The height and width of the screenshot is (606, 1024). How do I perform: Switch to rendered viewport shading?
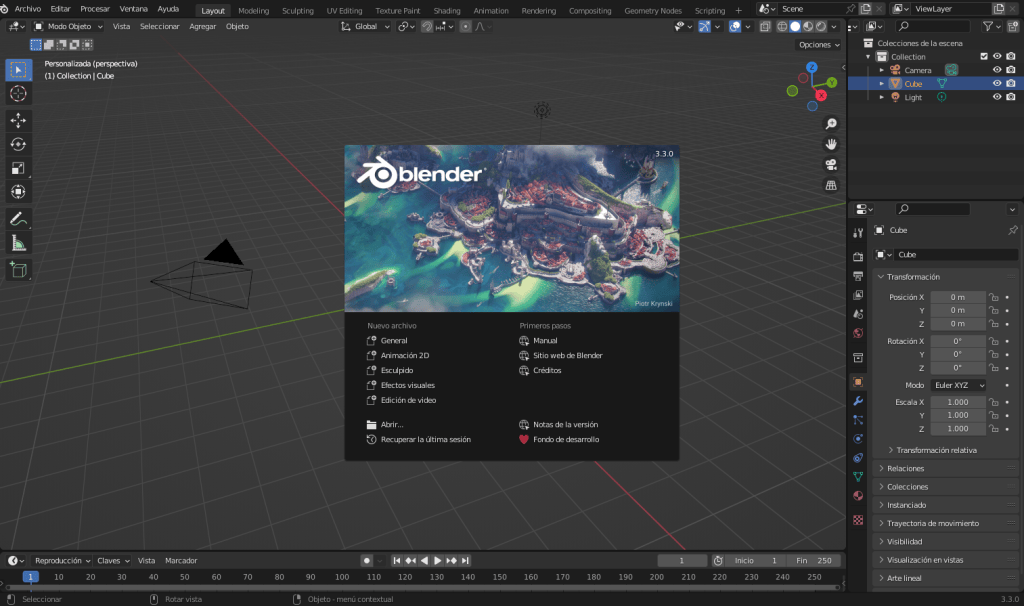[821, 27]
